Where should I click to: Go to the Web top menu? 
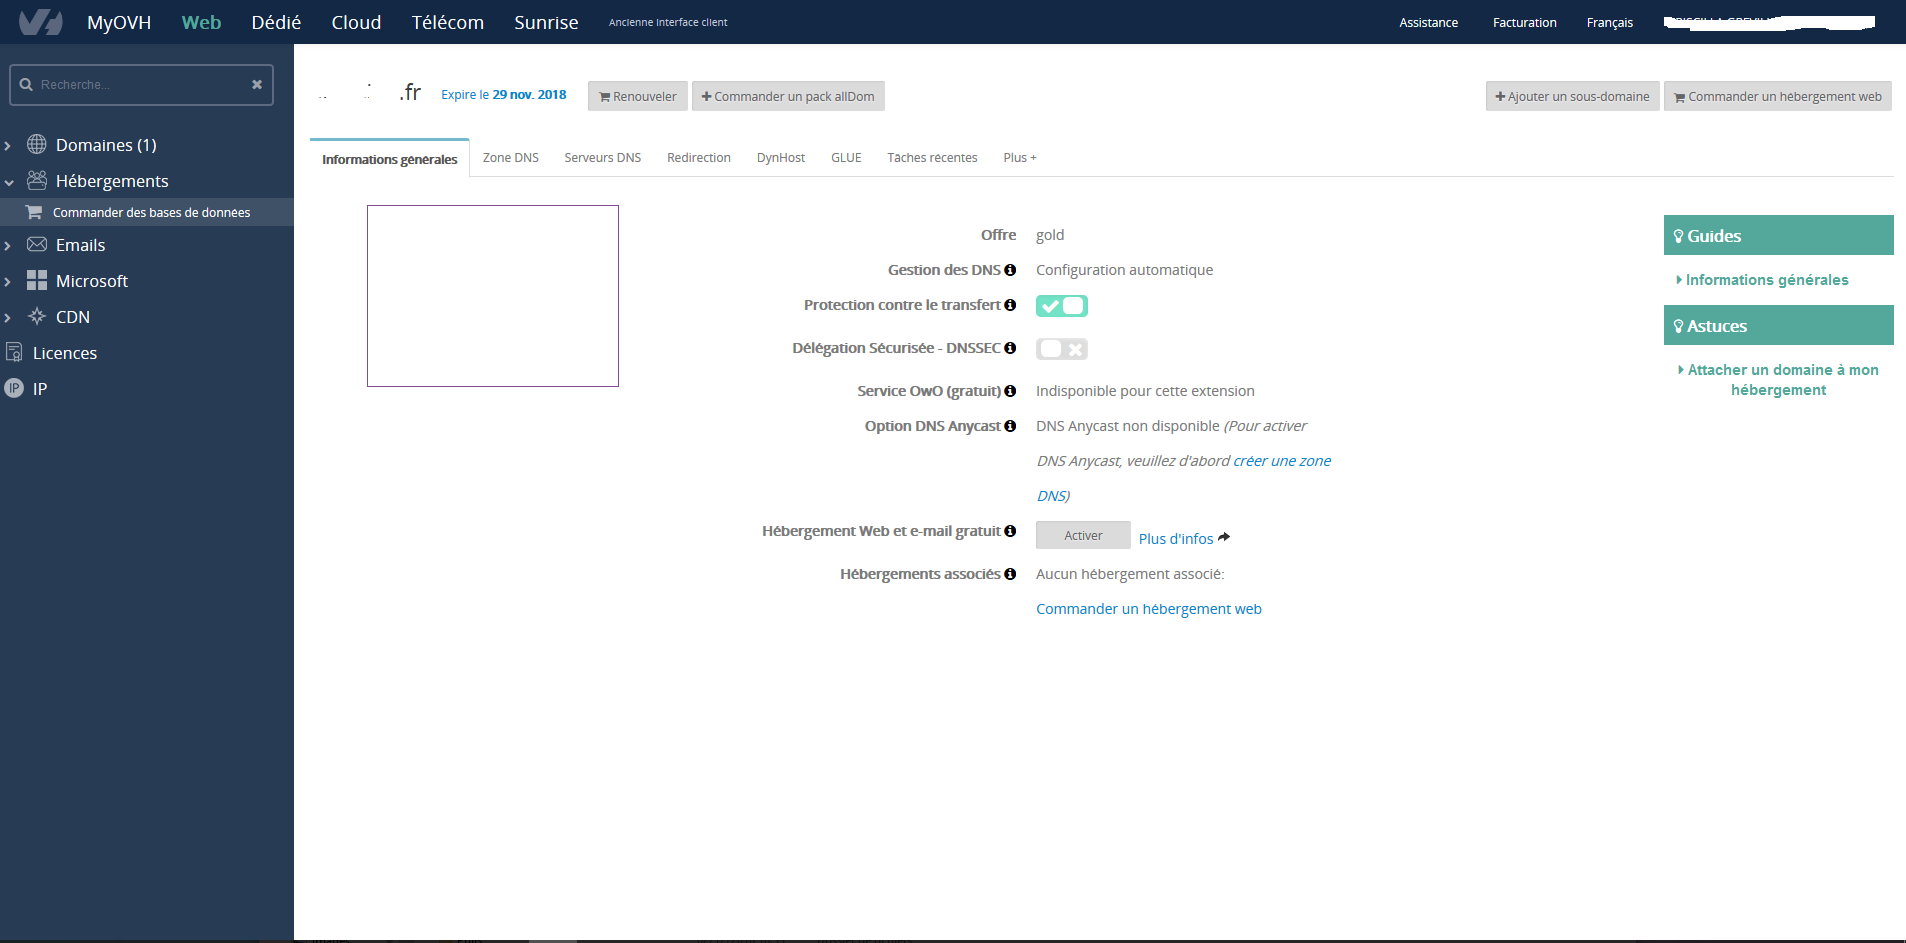[201, 22]
